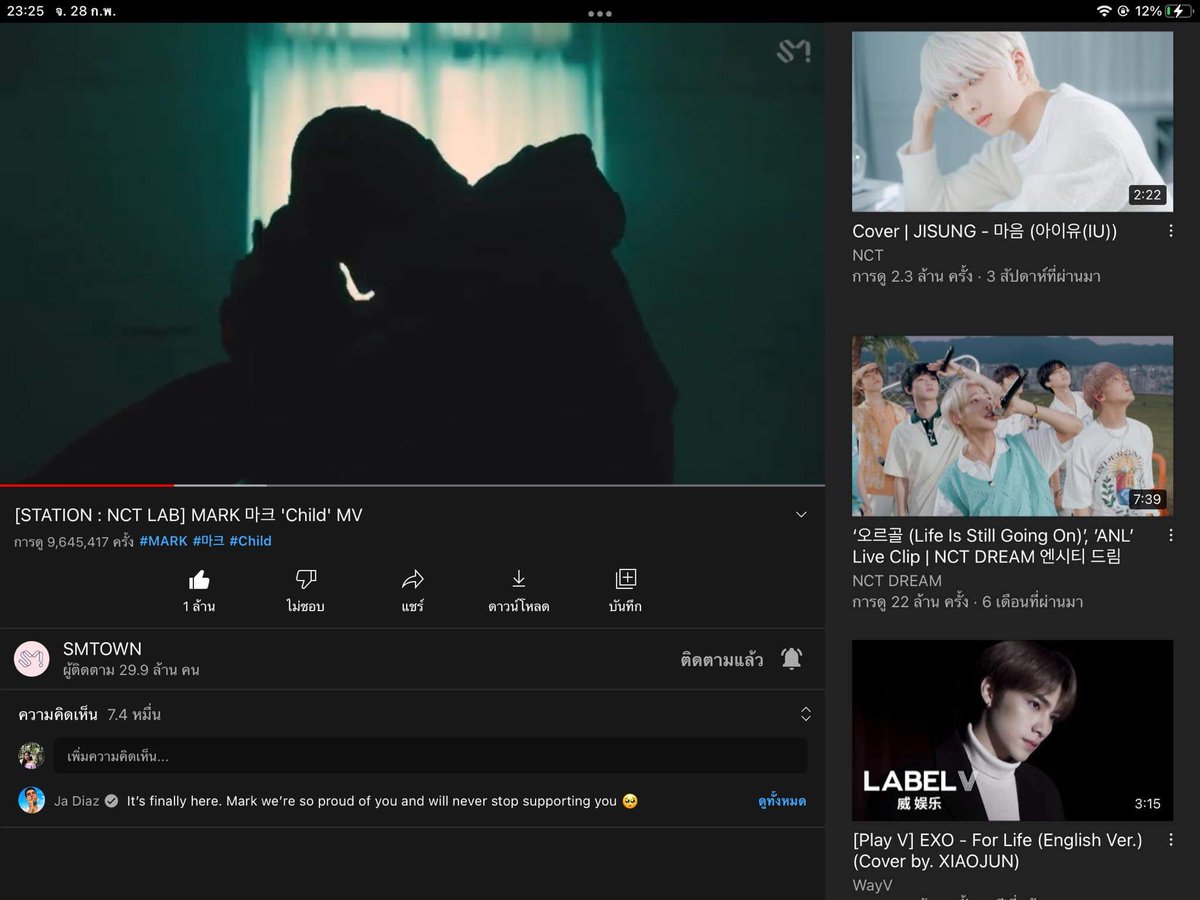Open the #MARK hashtag link
The width and height of the screenshot is (1200, 900).
coord(163,541)
